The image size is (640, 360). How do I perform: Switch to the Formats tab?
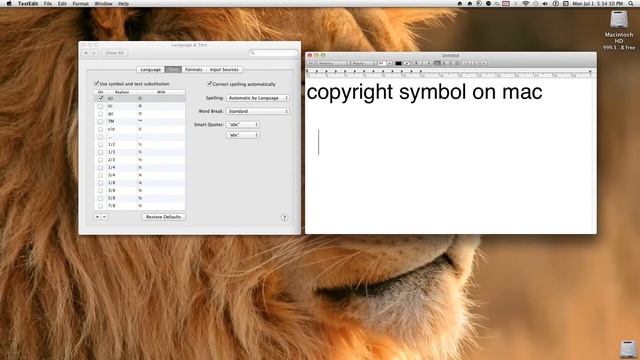pyautogui.click(x=194, y=69)
